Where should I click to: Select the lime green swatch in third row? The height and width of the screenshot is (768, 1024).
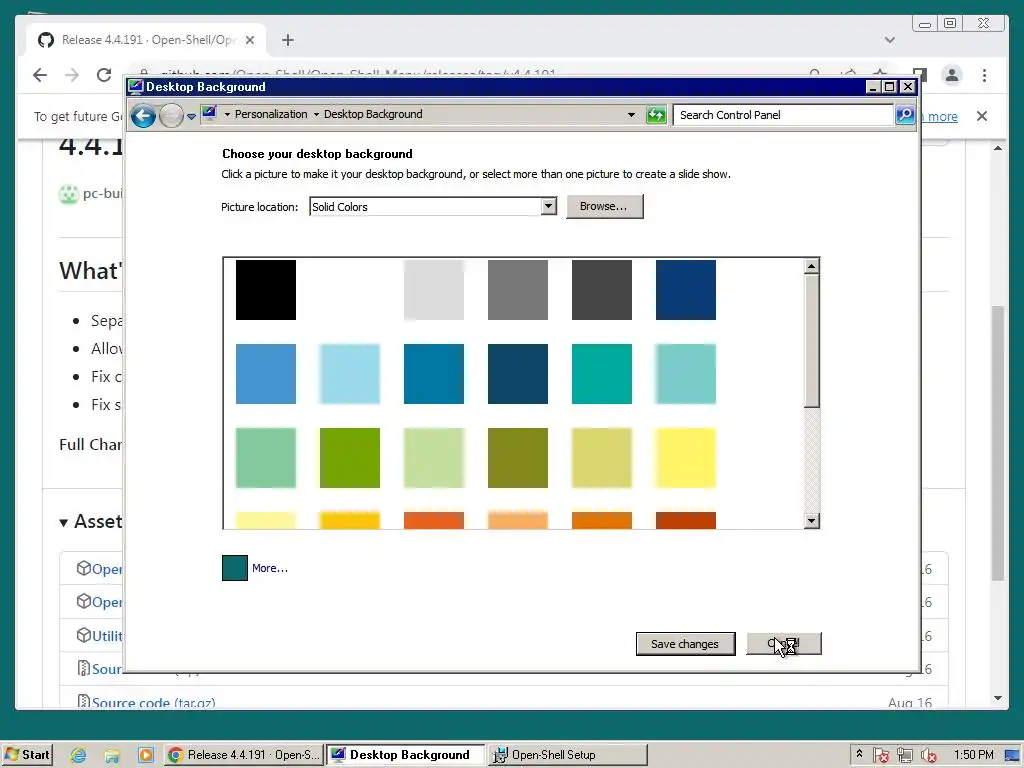click(350, 458)
